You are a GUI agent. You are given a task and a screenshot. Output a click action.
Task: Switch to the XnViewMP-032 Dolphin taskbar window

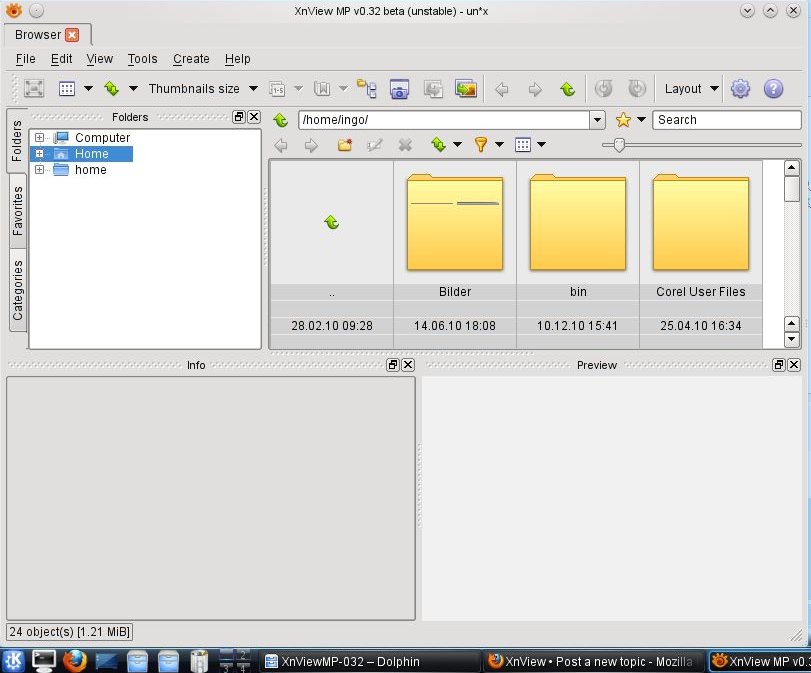(371, 661)
